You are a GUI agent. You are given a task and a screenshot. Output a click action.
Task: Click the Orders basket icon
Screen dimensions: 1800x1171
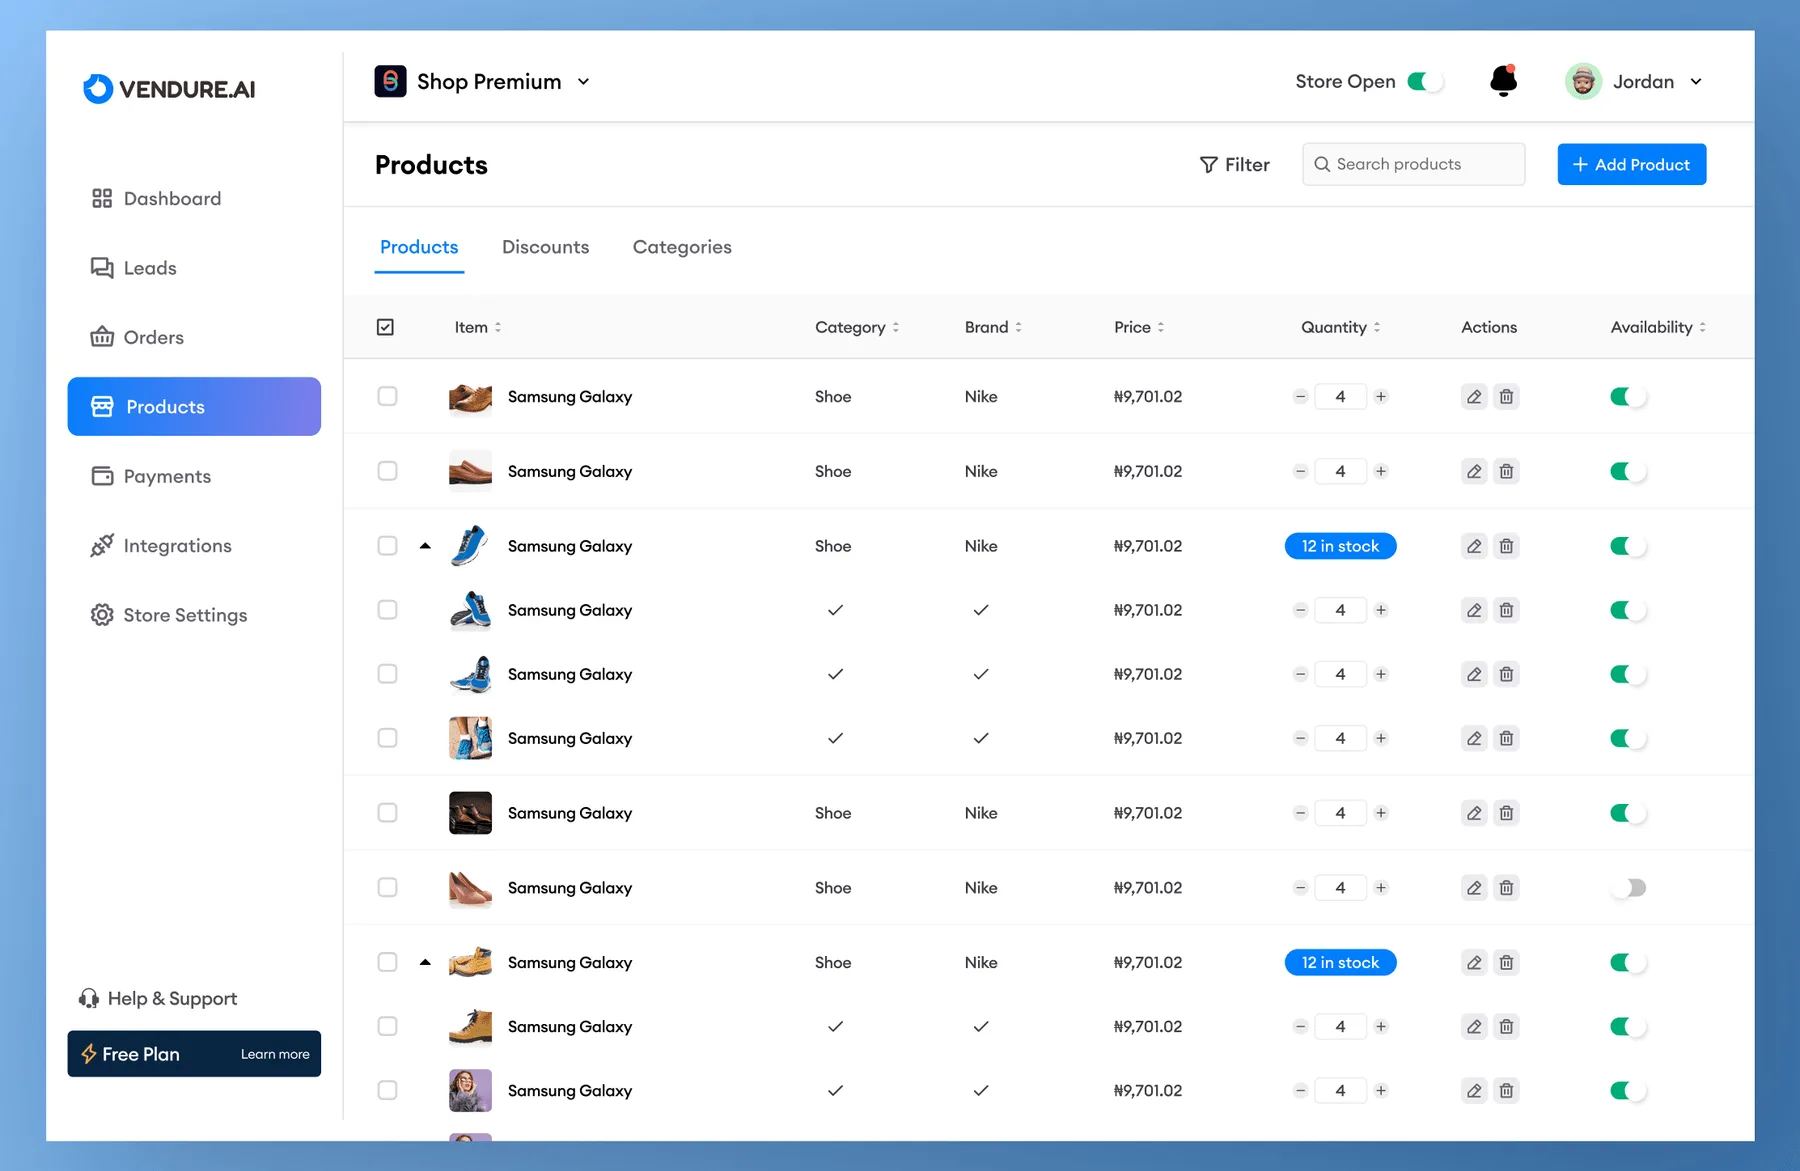(x=101, y=337)
